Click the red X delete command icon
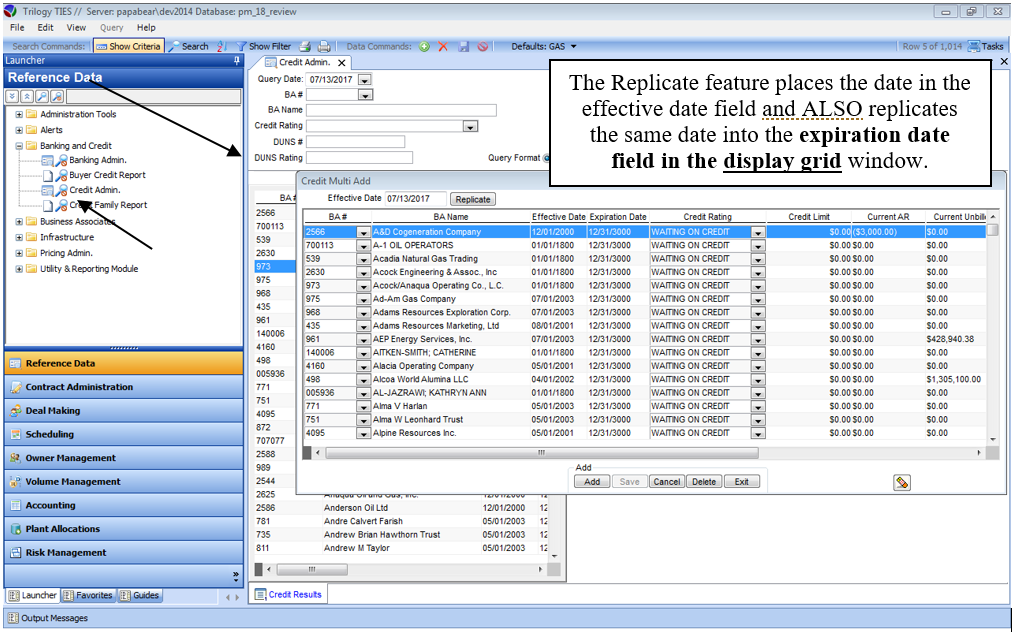 point(443,46)
